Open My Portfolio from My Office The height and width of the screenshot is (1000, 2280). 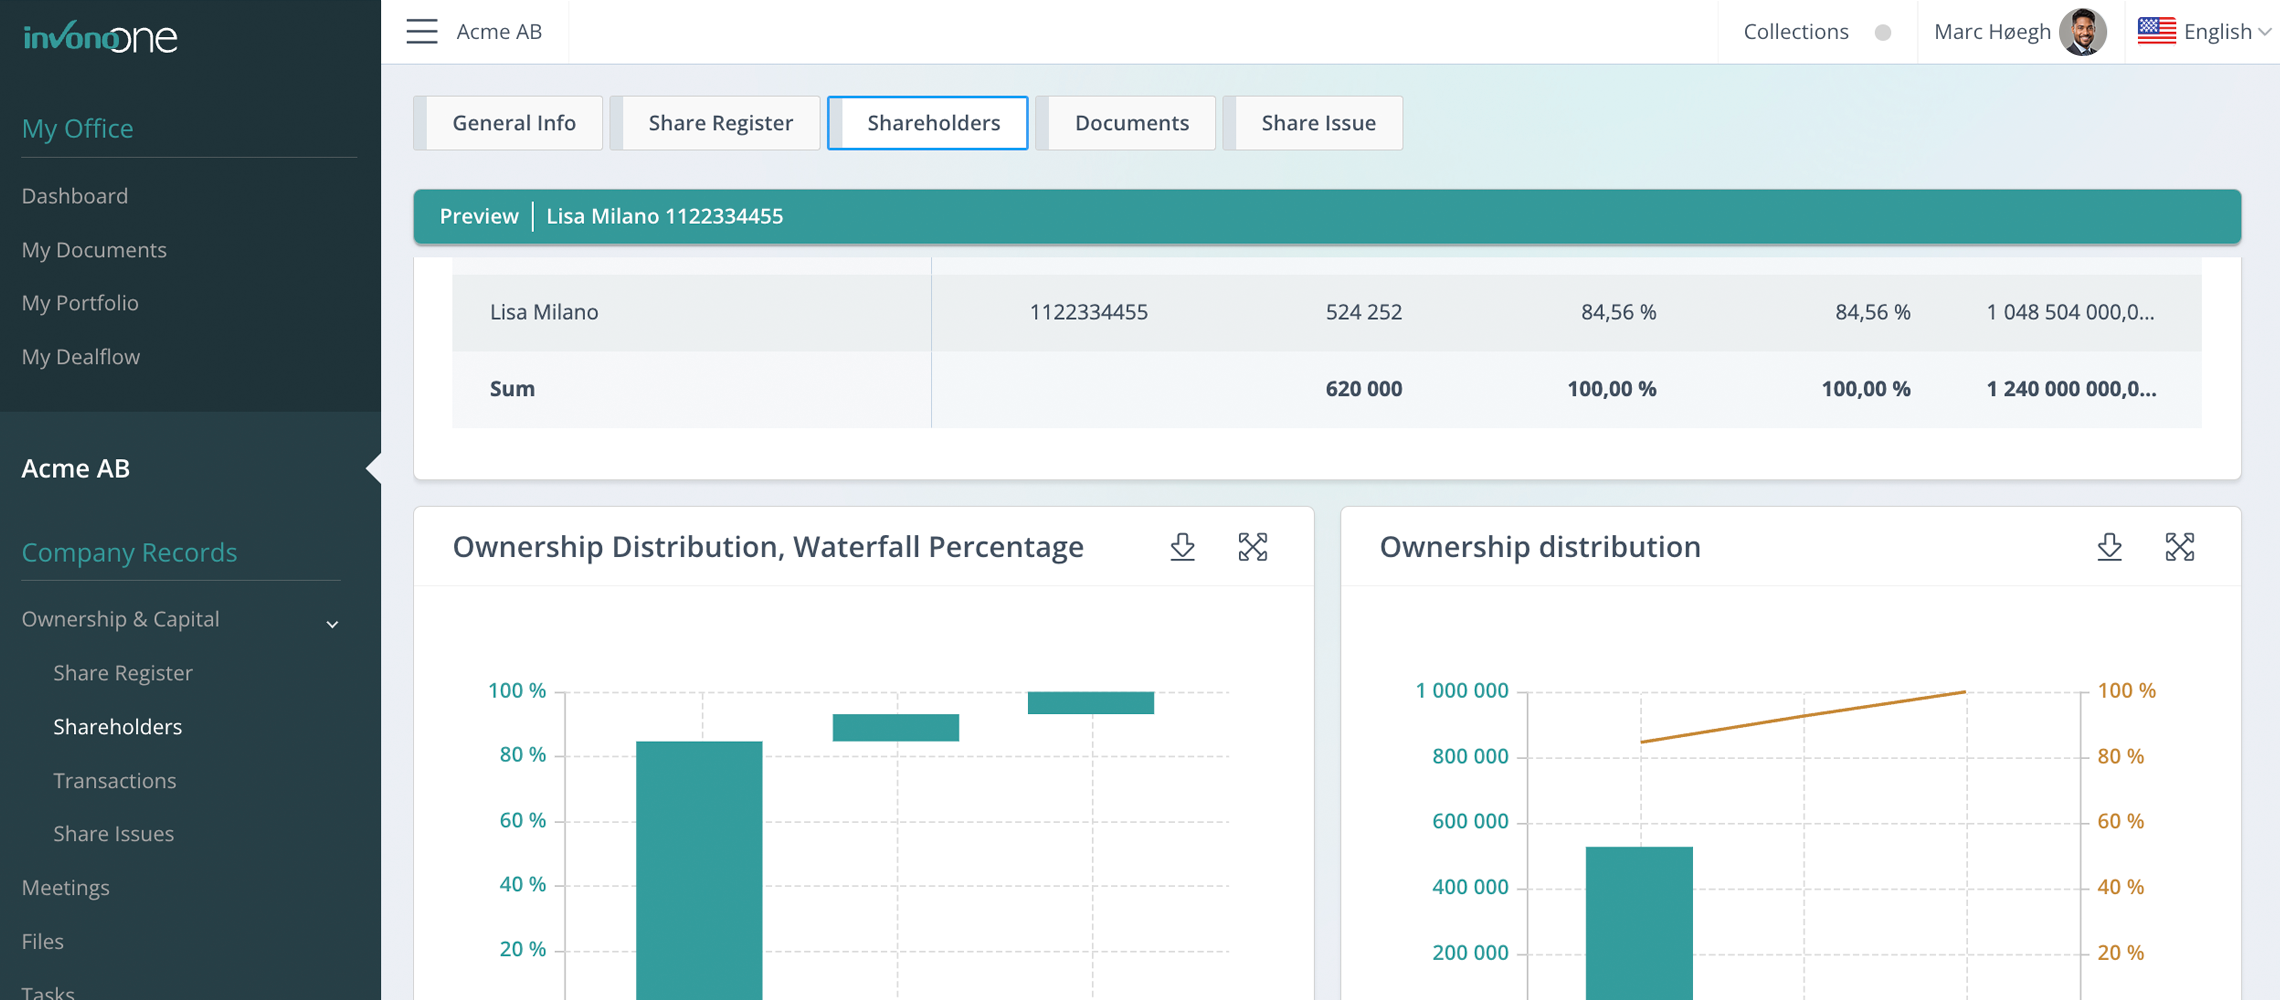point(80,302)
